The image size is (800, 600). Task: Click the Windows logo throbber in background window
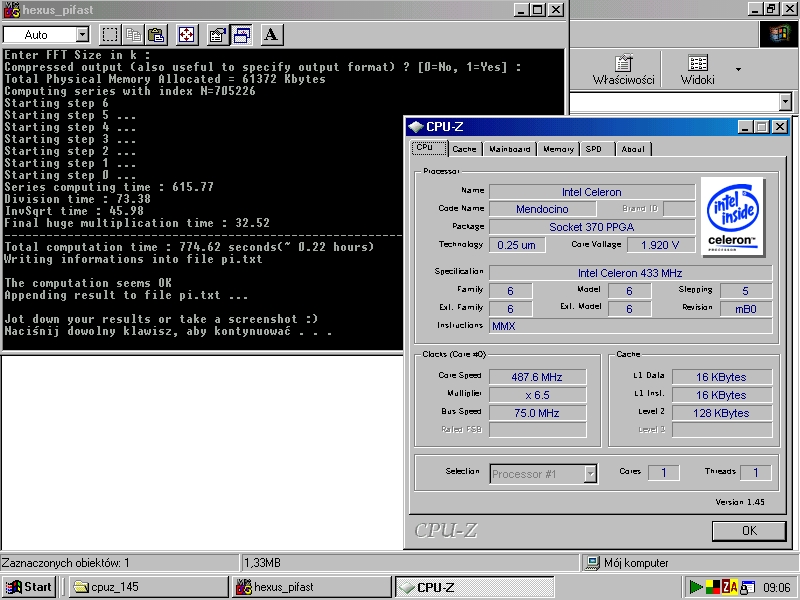pos(778,35)
